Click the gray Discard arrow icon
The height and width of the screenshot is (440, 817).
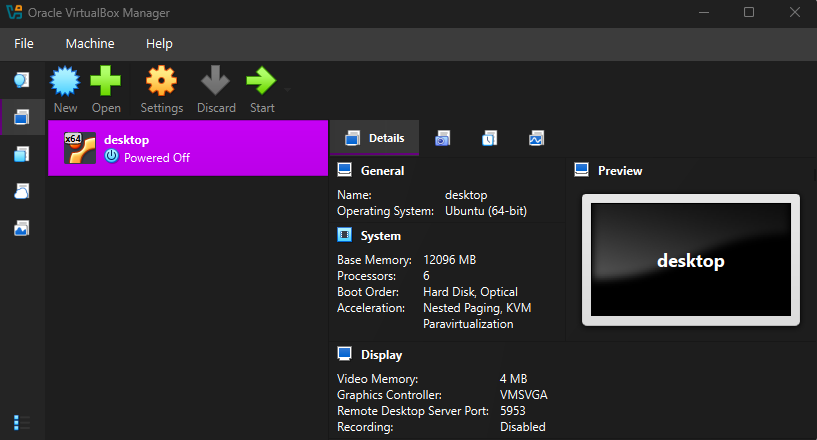click(x=216, y=80)
